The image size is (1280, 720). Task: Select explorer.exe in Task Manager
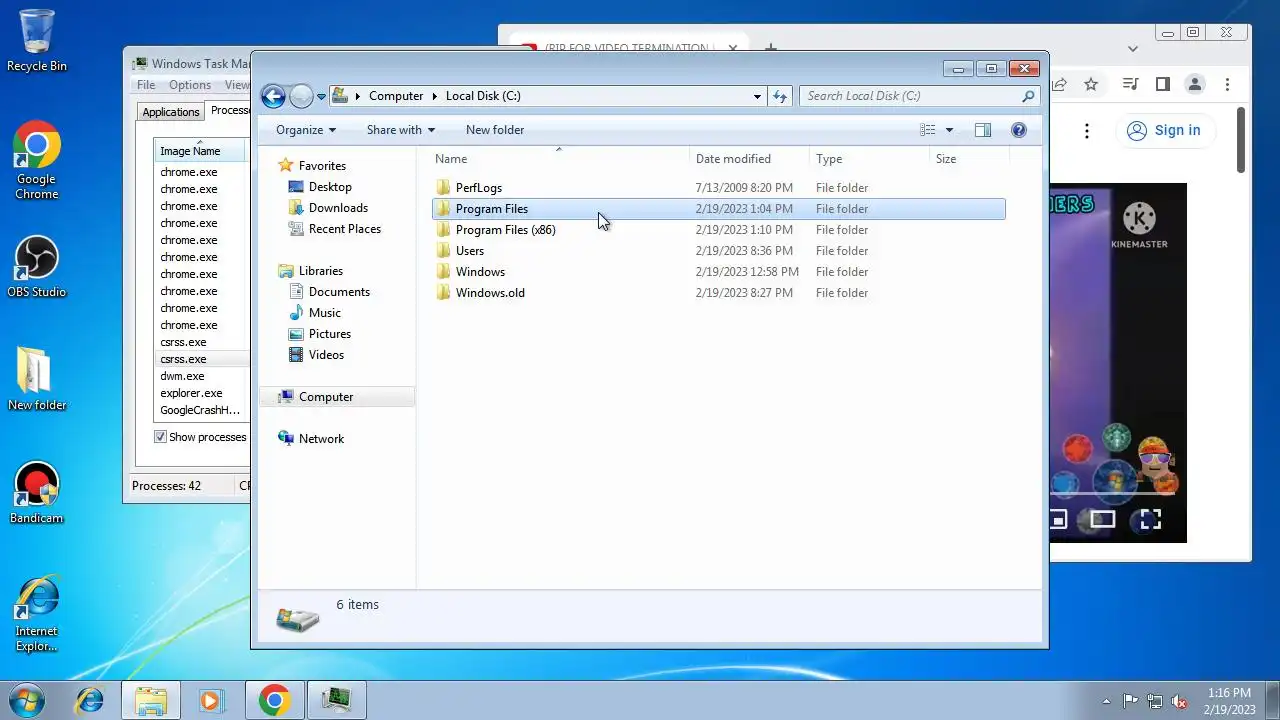point(191,393)
